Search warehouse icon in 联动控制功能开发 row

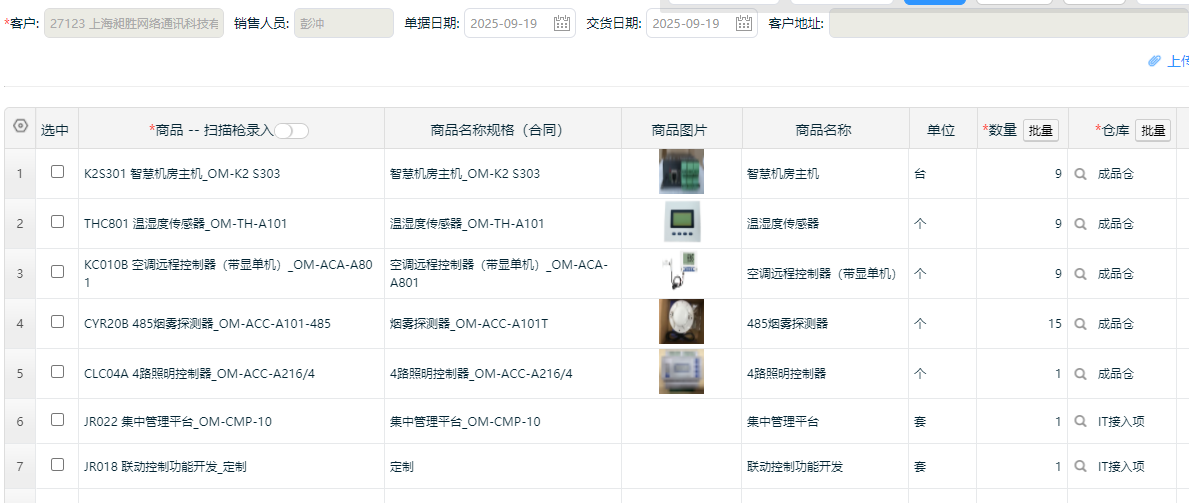1081,467
